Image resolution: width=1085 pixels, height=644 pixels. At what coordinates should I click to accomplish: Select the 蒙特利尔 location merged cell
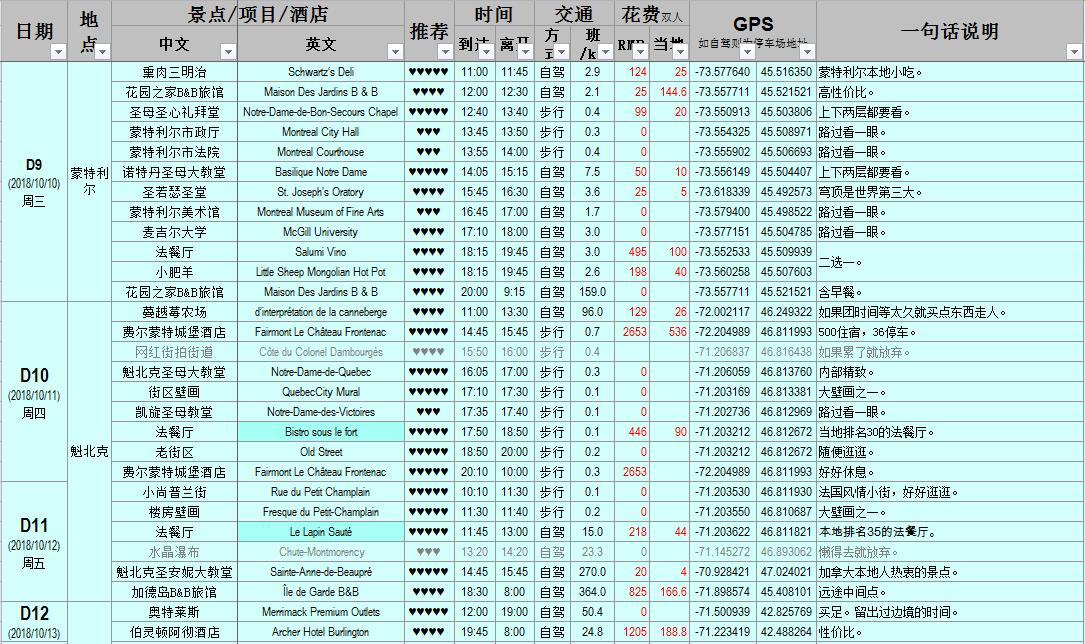tap(89, 182)
